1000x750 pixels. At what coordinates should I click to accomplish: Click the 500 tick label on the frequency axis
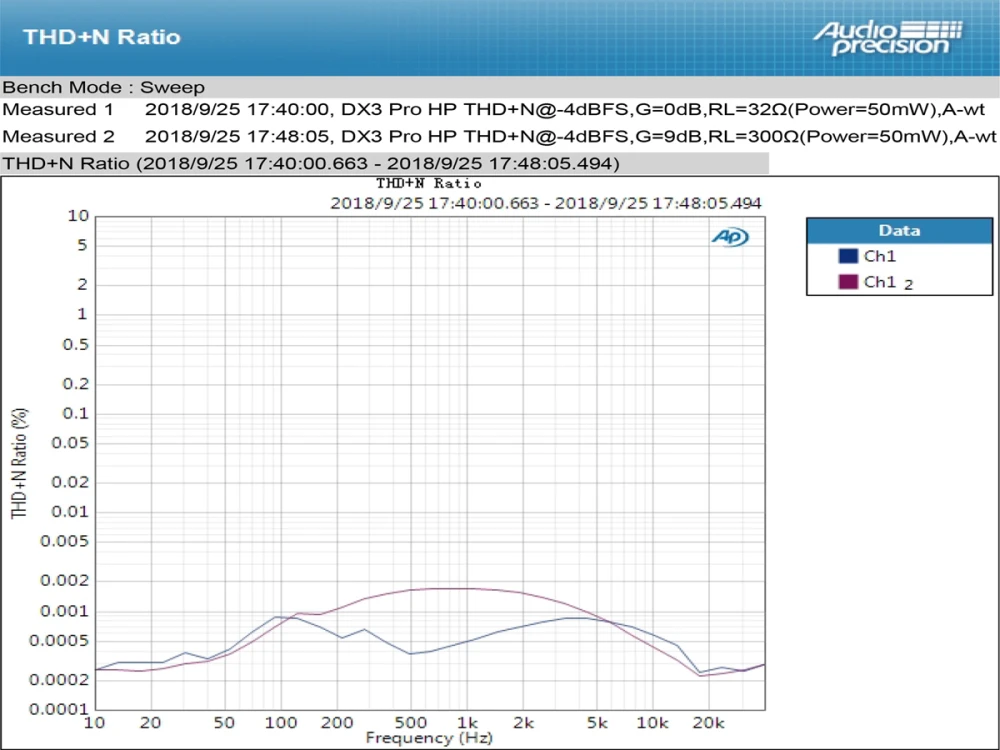pyautogui.click(x=411, y=723)
